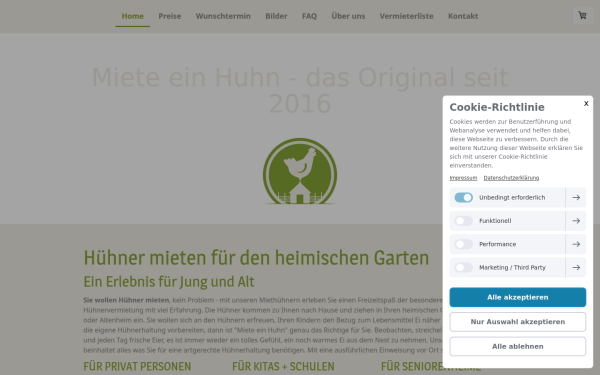This screenshot has width=600, height=375.
Task: Click the Alle akzeptieren button
Action: click(x=517, y=297)
